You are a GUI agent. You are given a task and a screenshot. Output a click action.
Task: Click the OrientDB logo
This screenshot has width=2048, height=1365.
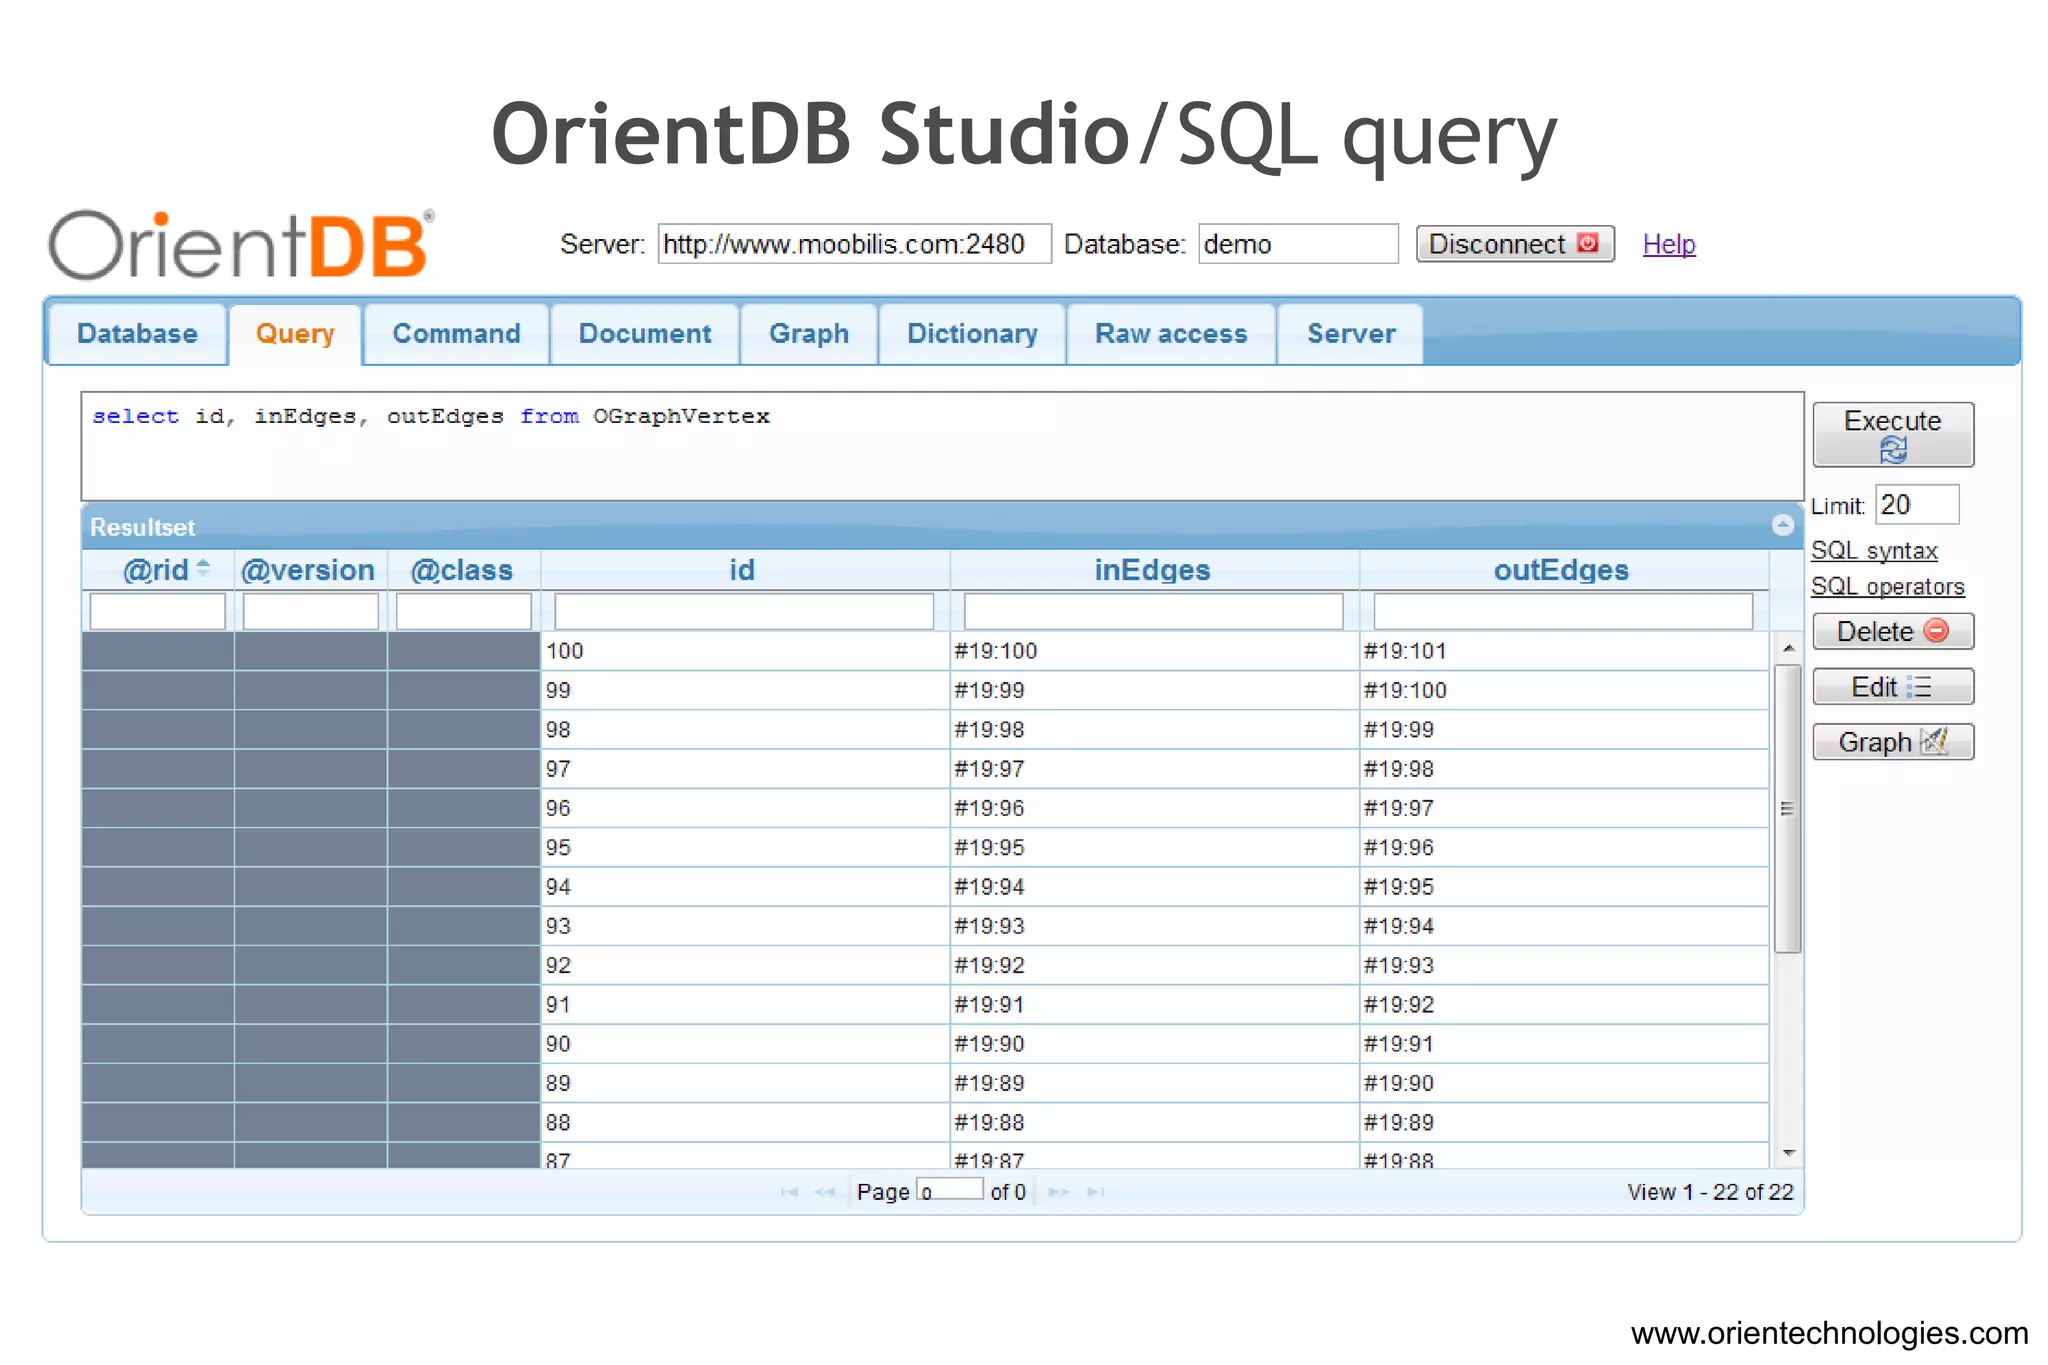point(241,245)
